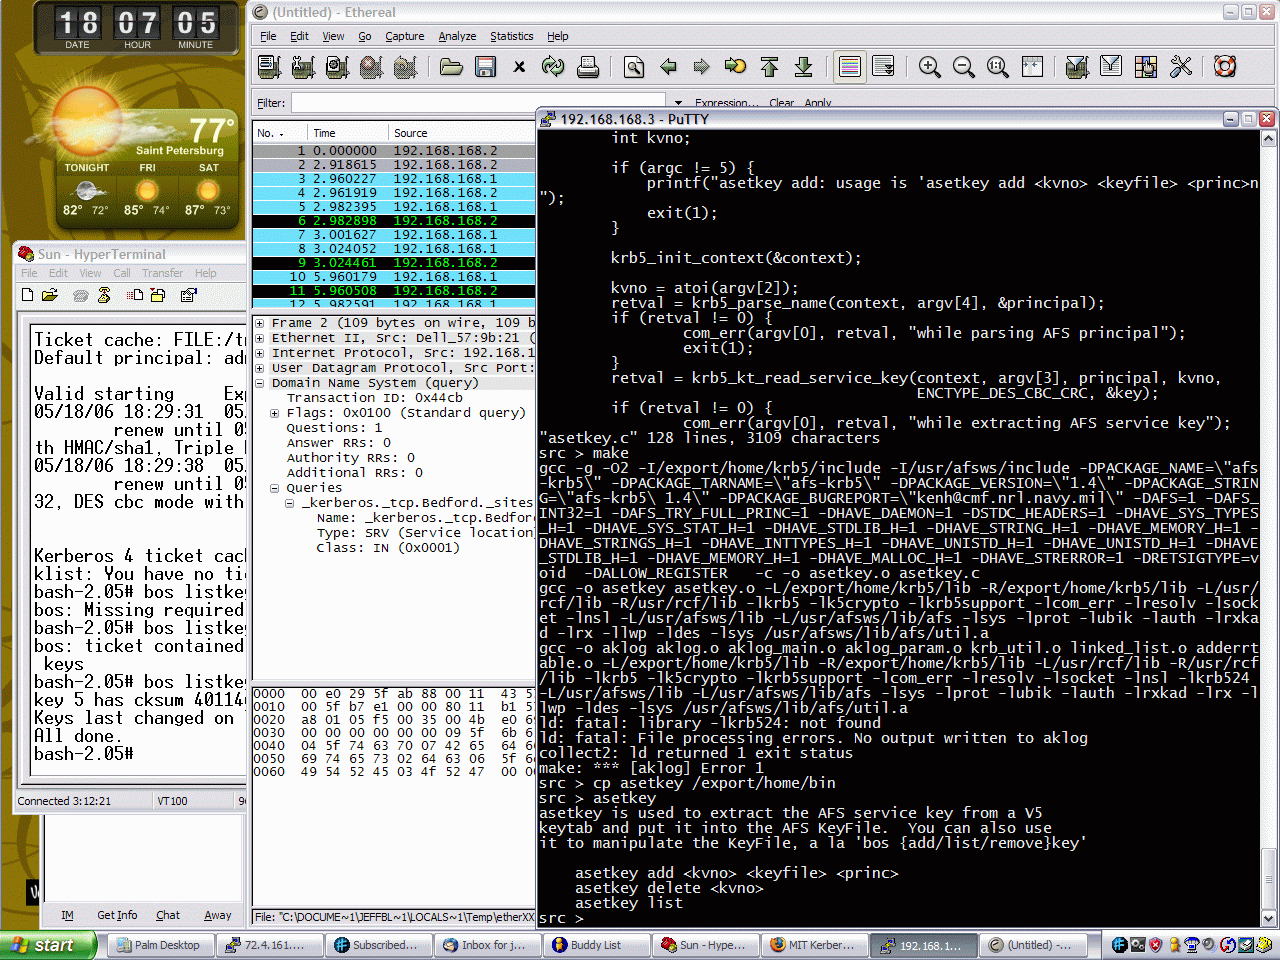Toggle packet list colorize button
1280x960 pixels.
(850, 67)
